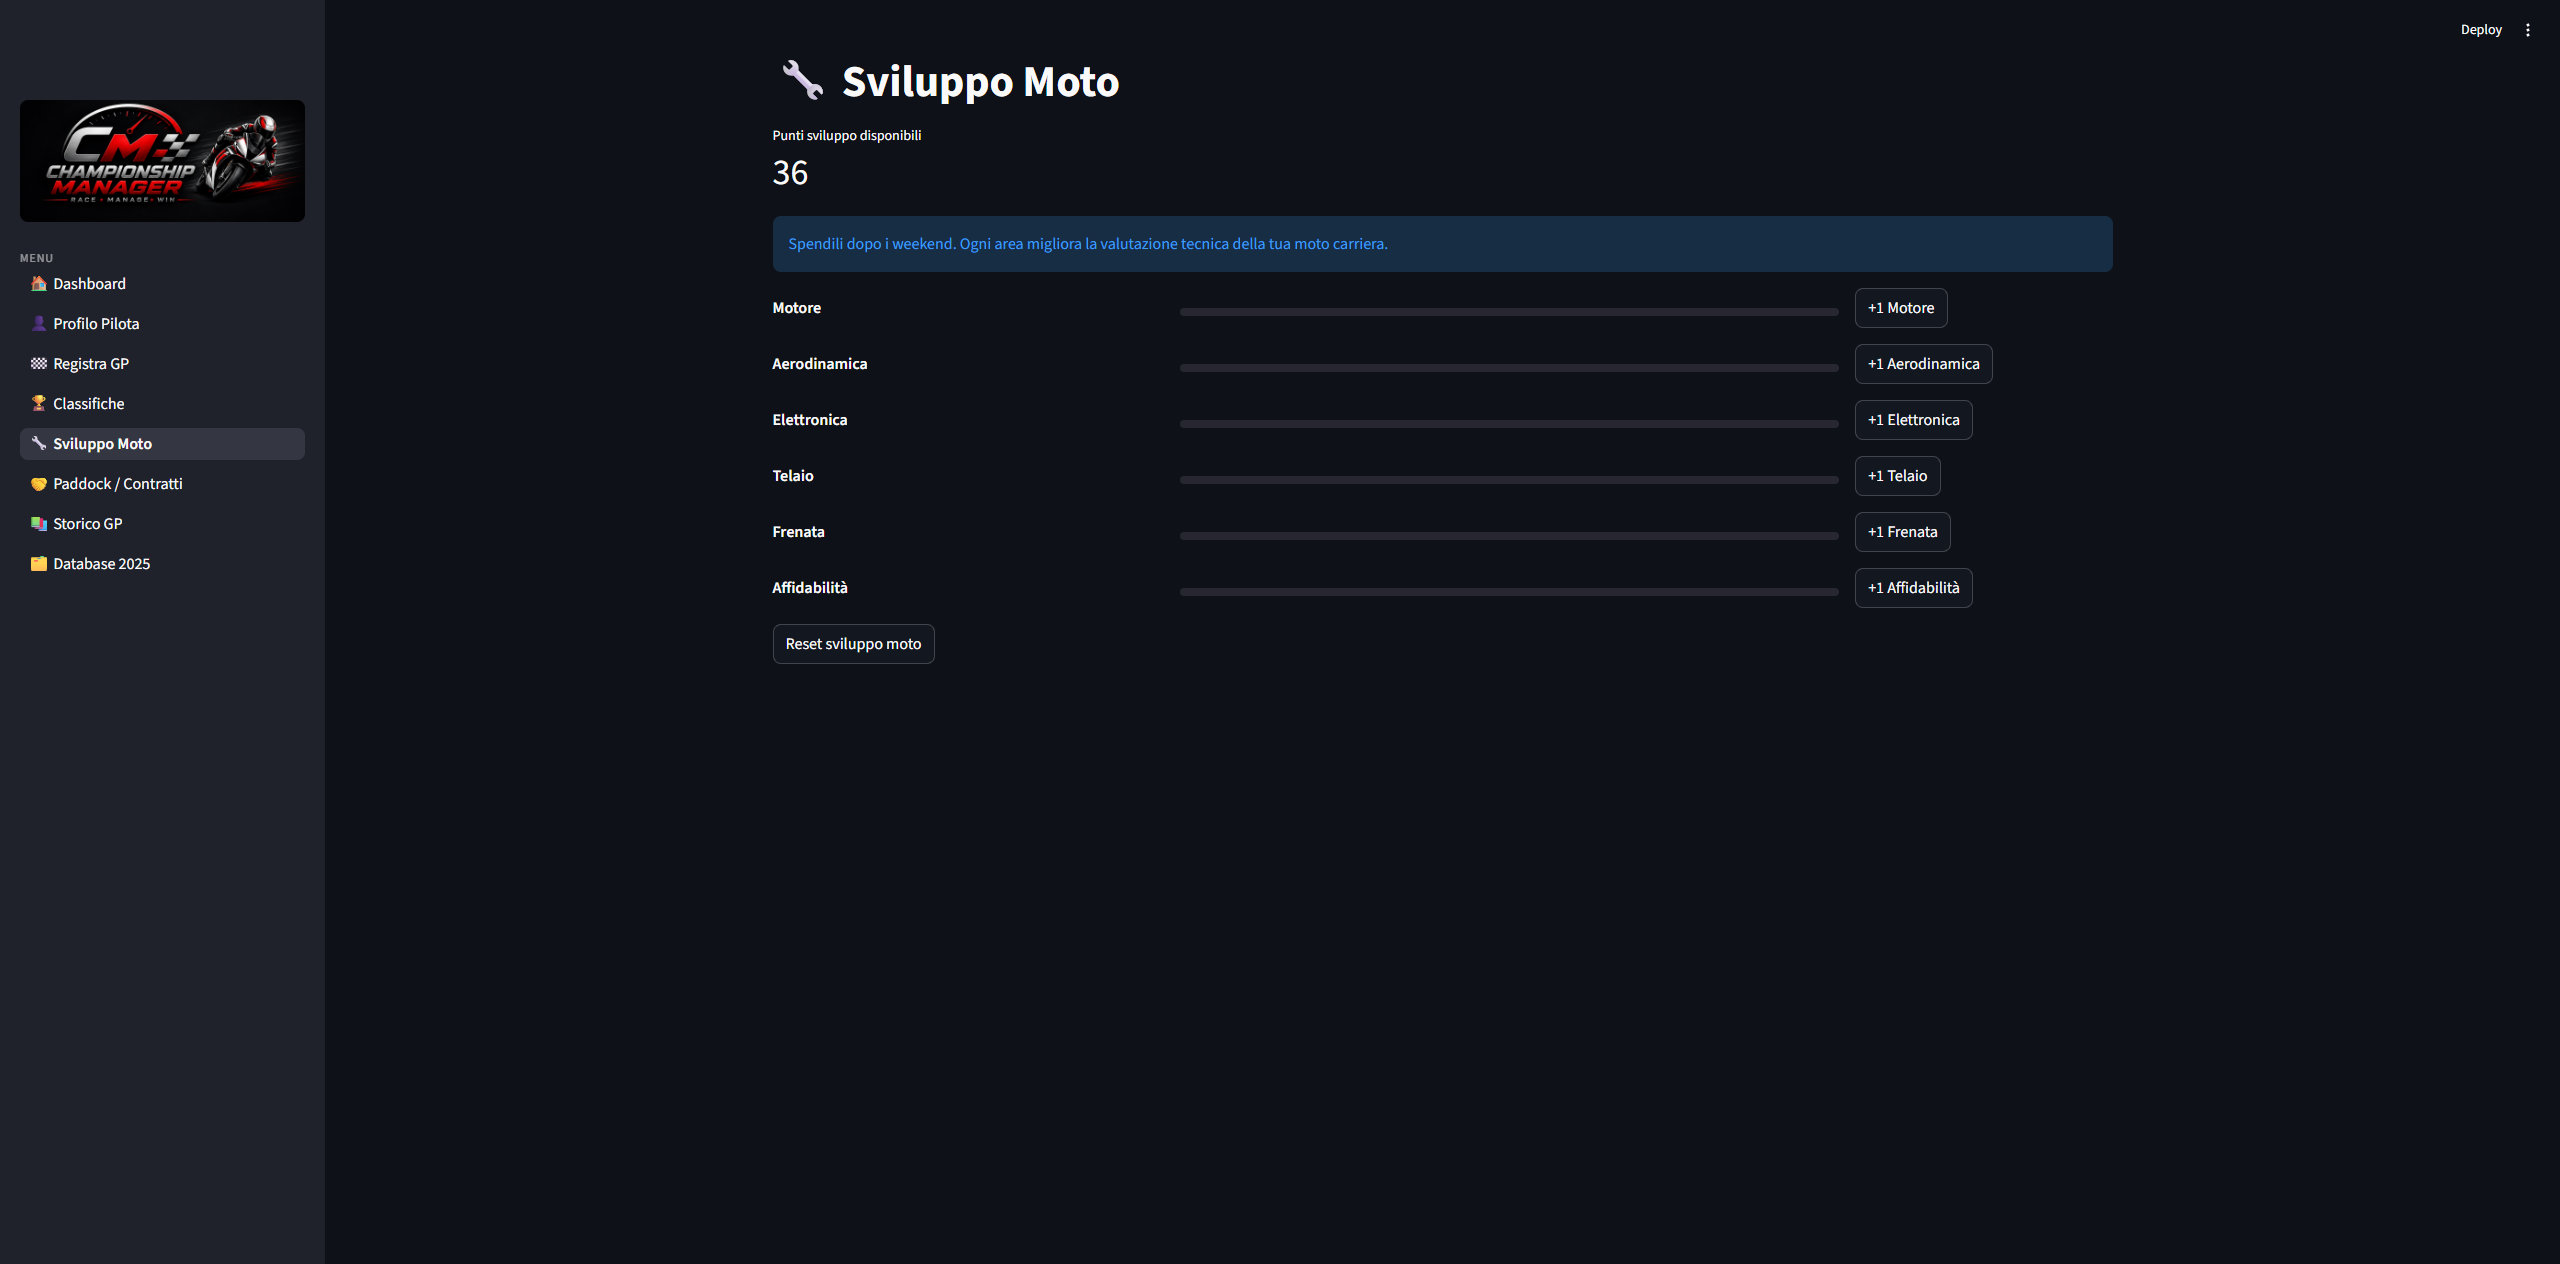The width and height of the screenshot is (2560, 1264).
Task: Upgrade Telaio by one point
Action: (x=1897, y=476)
